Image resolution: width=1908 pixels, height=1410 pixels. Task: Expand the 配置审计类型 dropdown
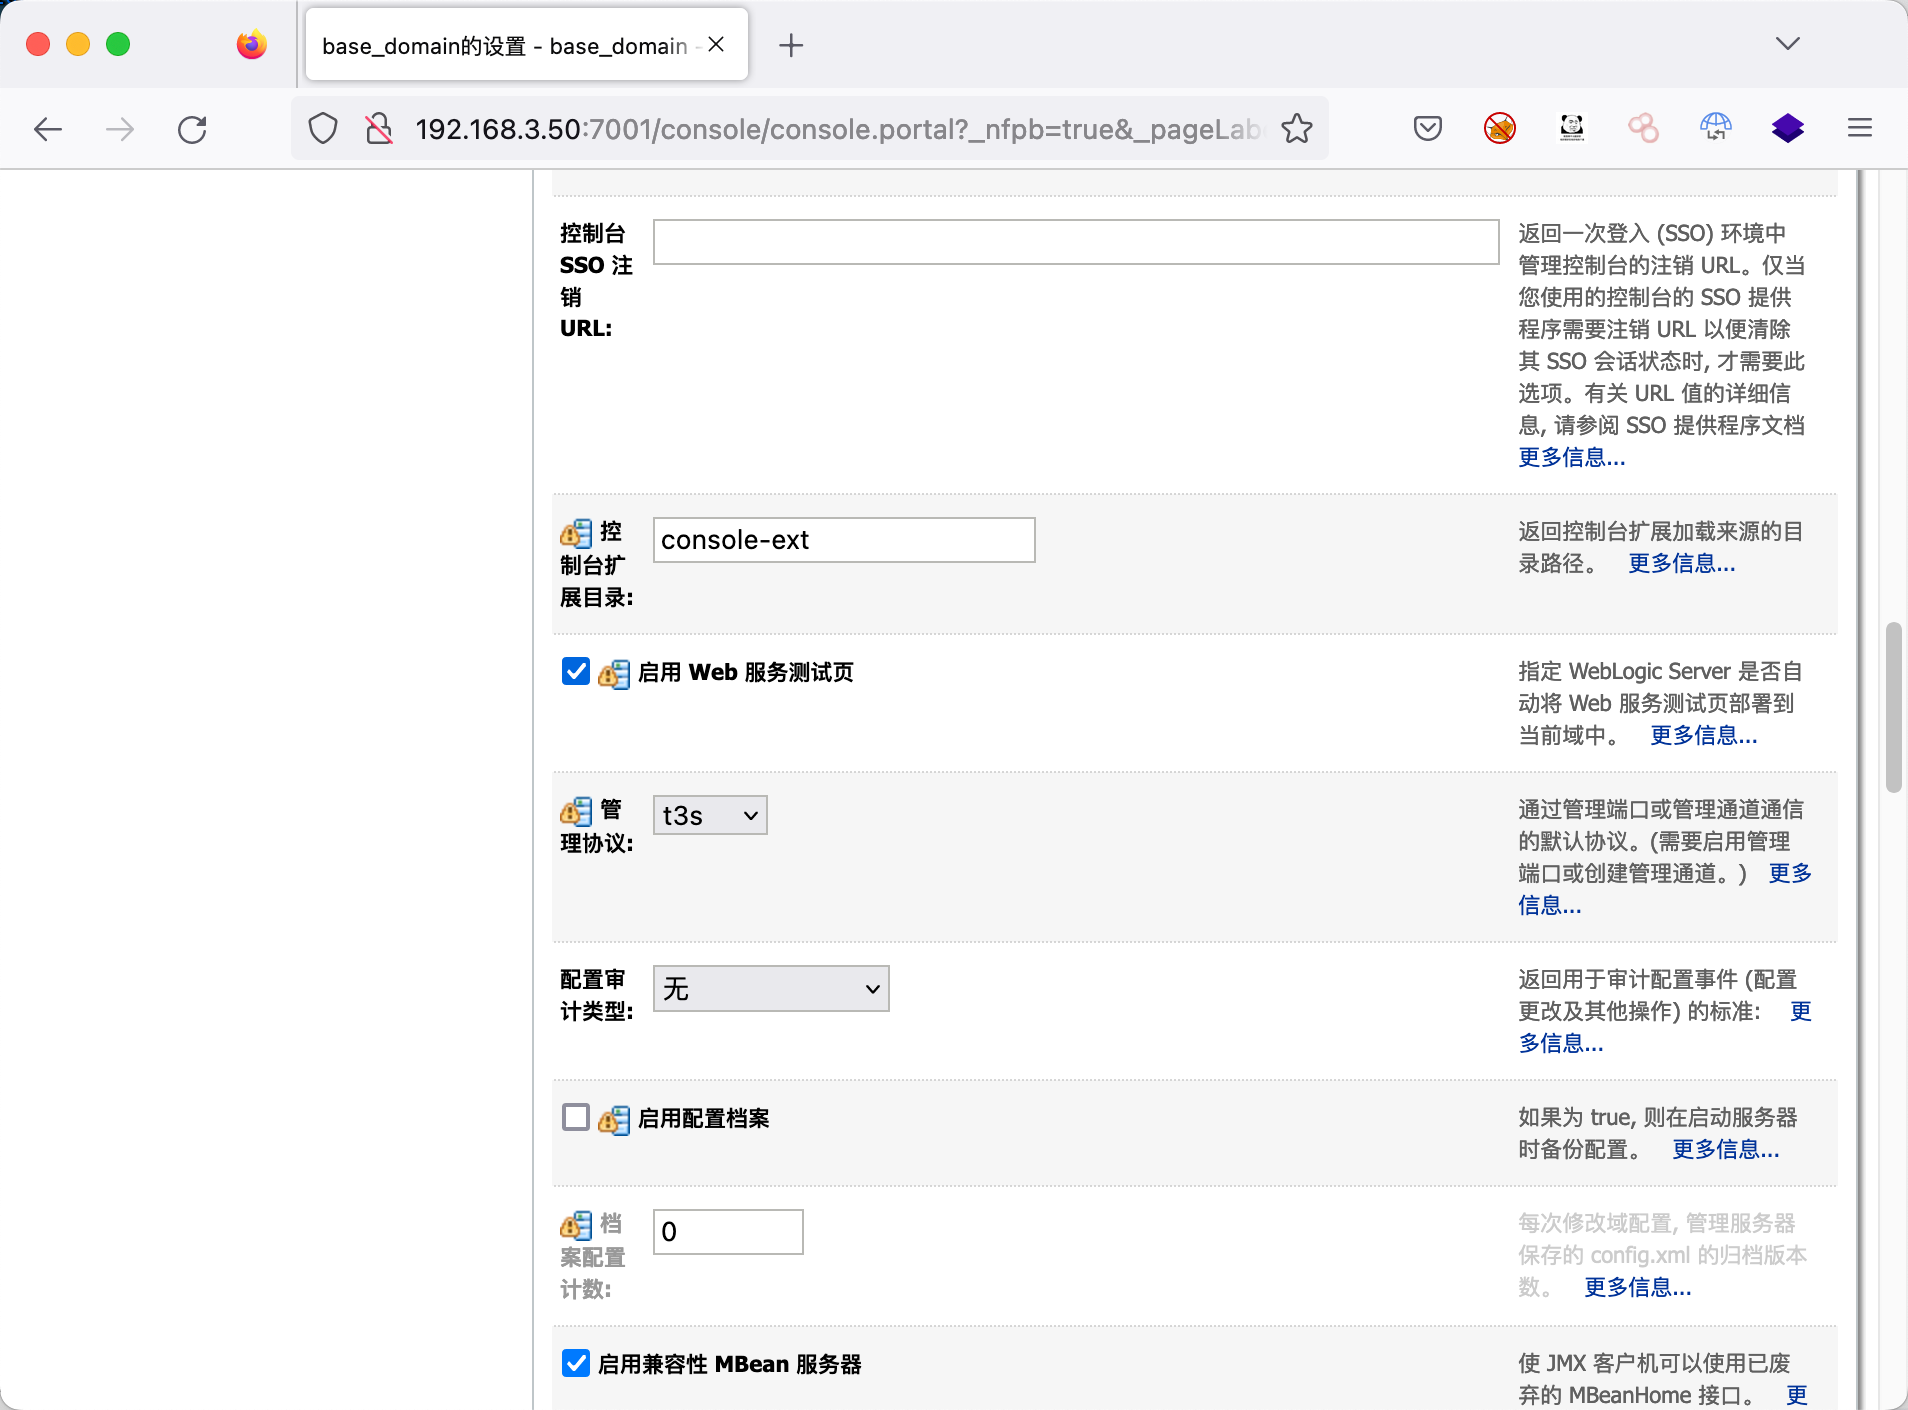click(770, 989)
